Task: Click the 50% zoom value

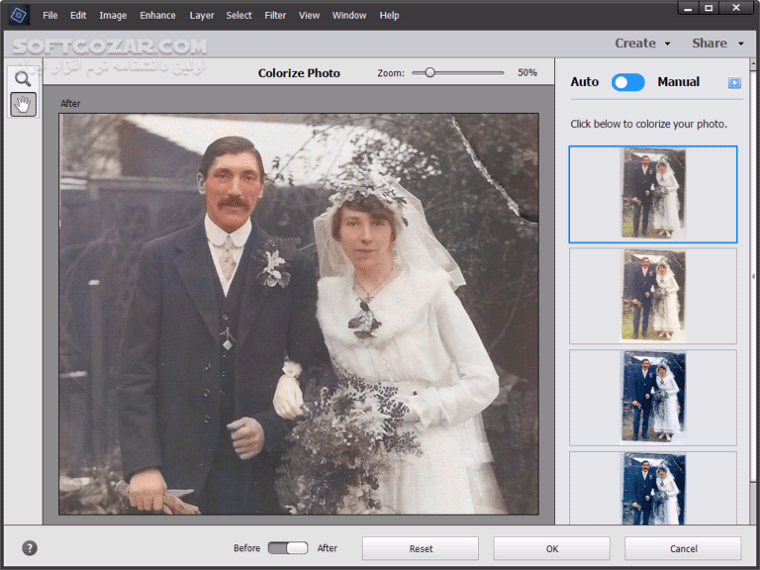Action: (x=527, y=73)
